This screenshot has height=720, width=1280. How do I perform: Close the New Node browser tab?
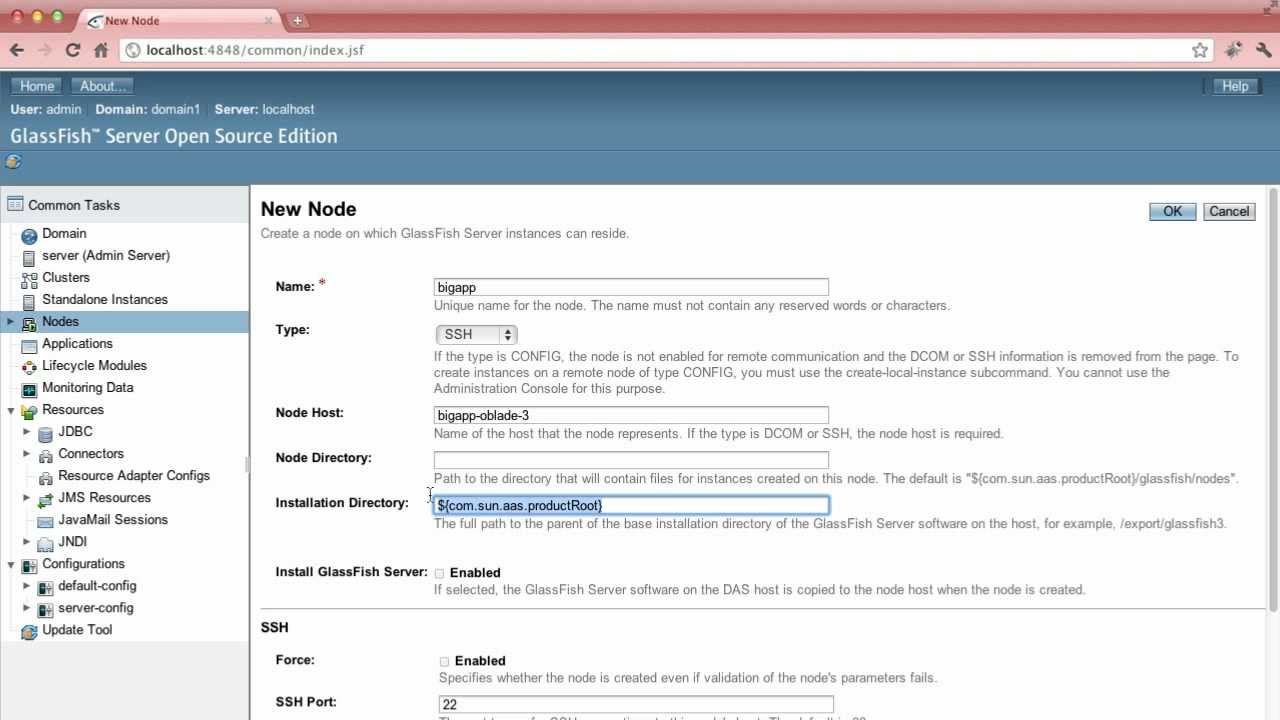coord(269,20)
